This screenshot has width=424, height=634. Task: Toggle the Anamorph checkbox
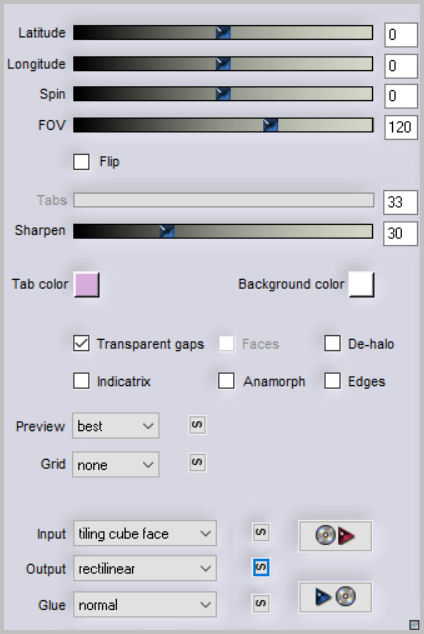(226, 381)
